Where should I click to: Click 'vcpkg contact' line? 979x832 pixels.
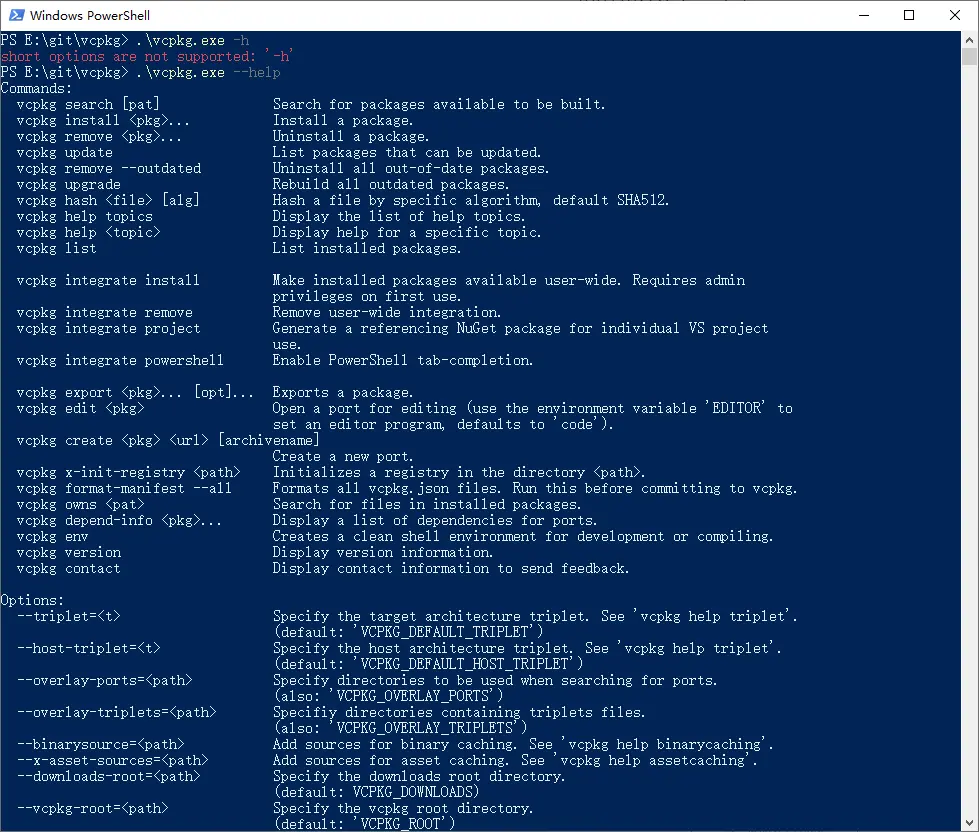69,569
